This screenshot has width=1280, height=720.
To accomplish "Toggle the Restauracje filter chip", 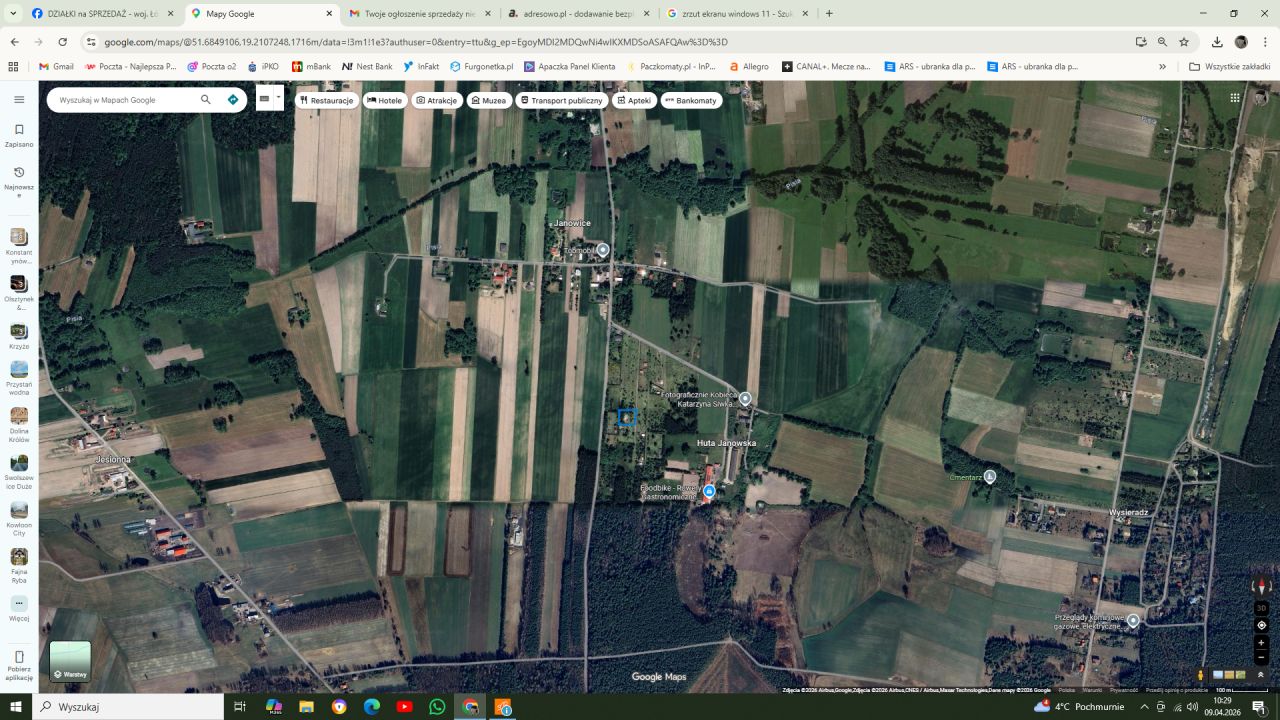I will coord(326,101).
